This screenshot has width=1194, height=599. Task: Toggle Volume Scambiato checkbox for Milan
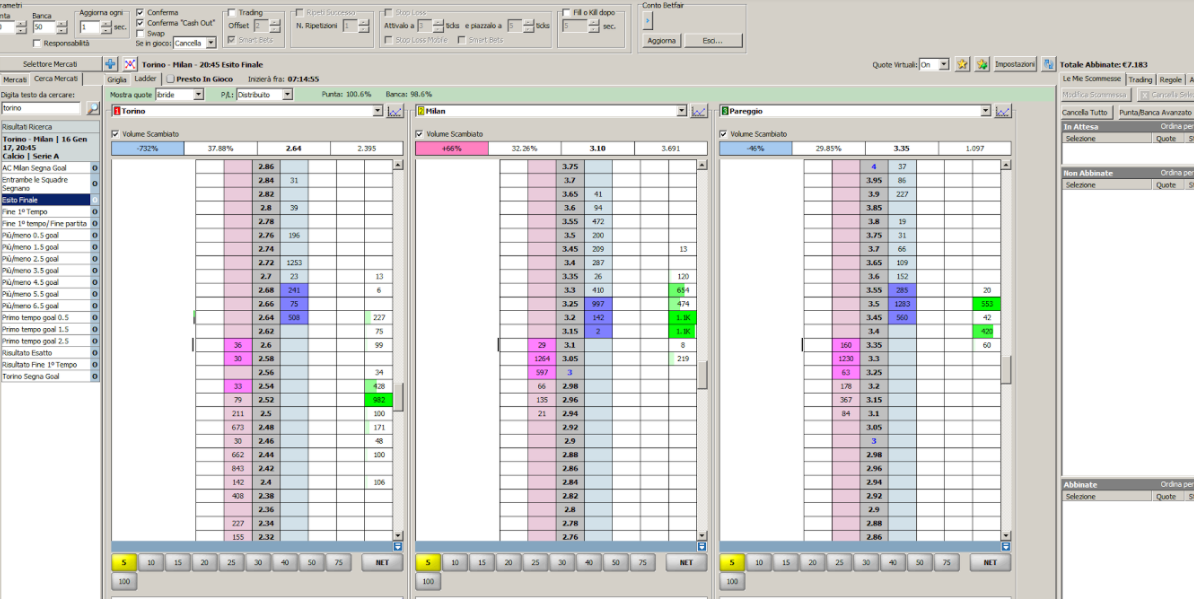pyautogui.click(x=420, y=134)
